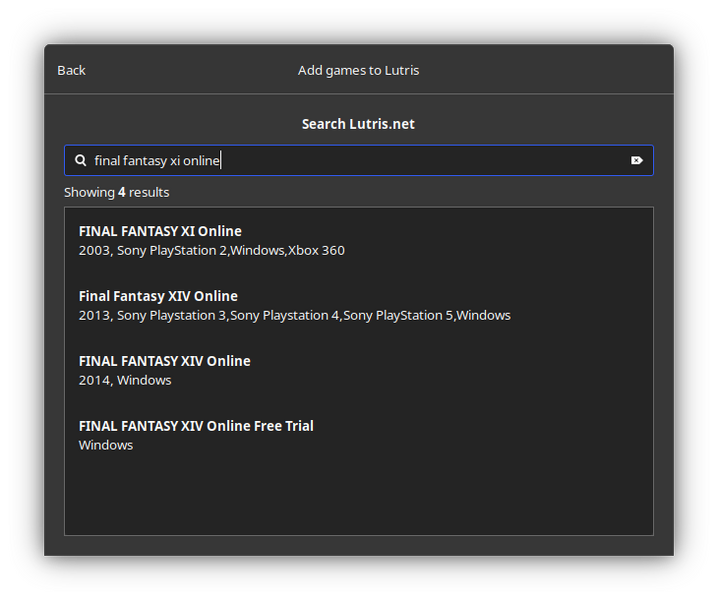Click the 'Showing 4 results' label
The height and width of the screenshot is (600, 718).
tap(117, 192)
